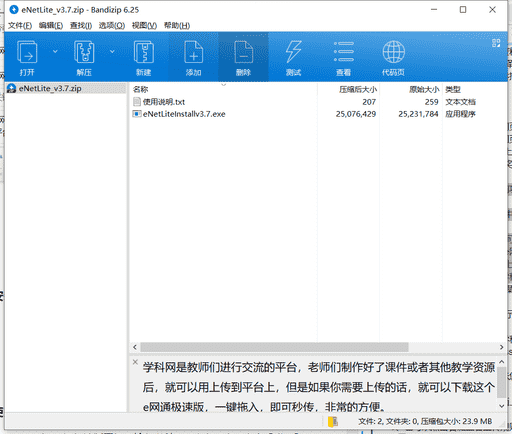Click the Extract (解压) toolbar icon
The image size is (512, 434).
(84, 52)
